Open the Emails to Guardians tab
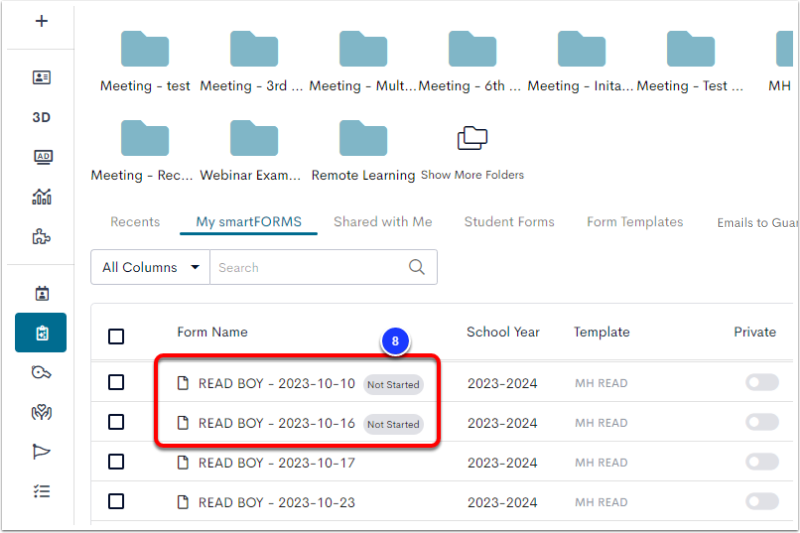This screenshot has height=533, width=800. [757, 223]
